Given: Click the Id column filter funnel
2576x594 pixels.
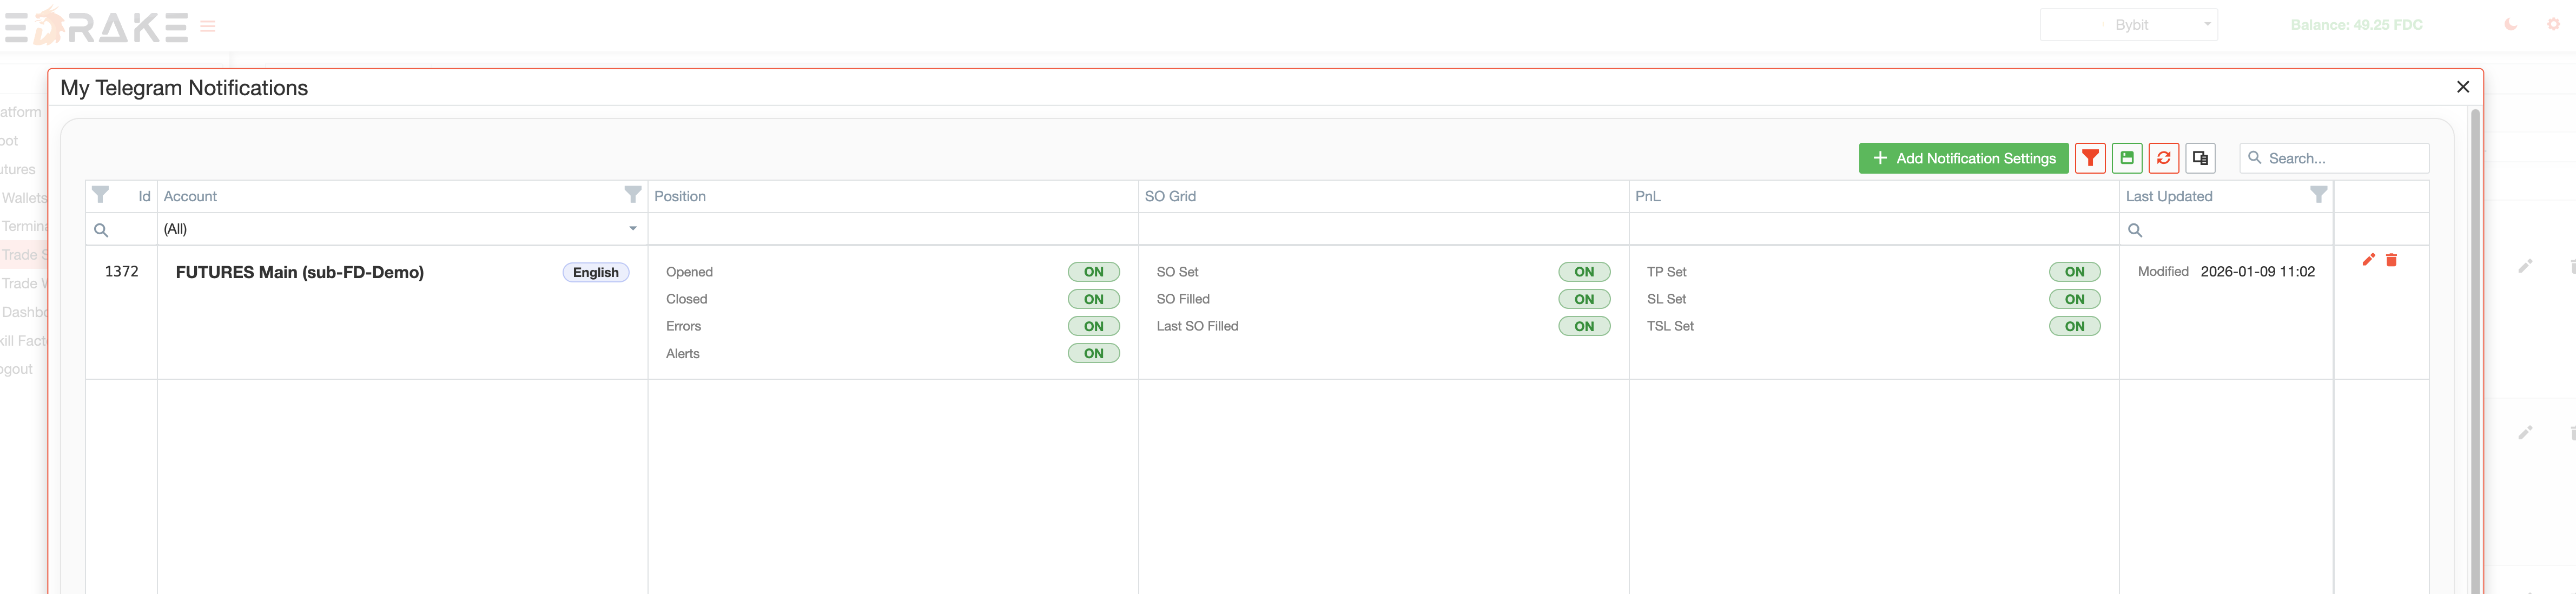Looking at the screenshot, I should (100, 195).
